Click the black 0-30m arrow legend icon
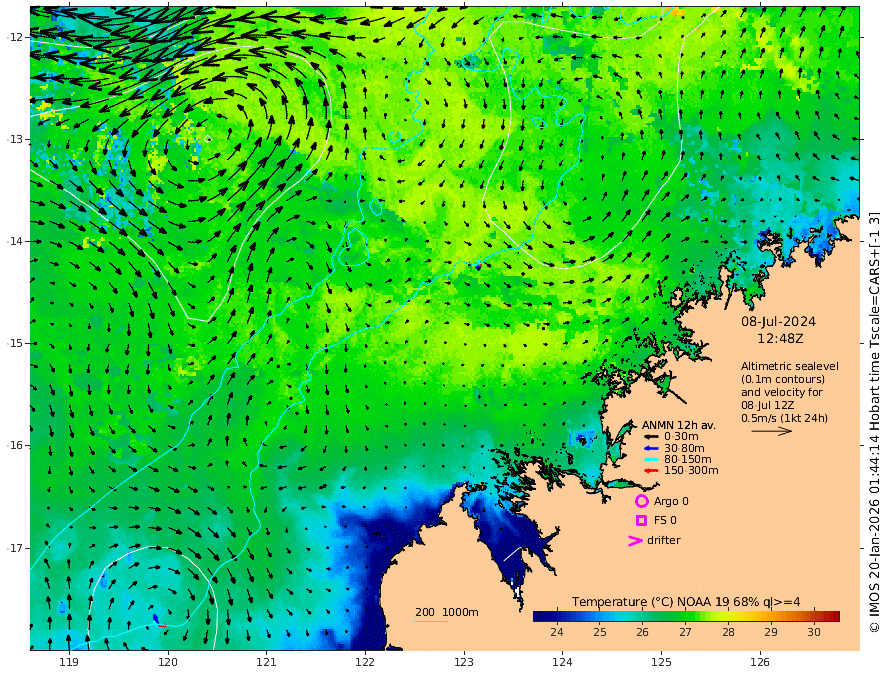 (x=650, y=437)
